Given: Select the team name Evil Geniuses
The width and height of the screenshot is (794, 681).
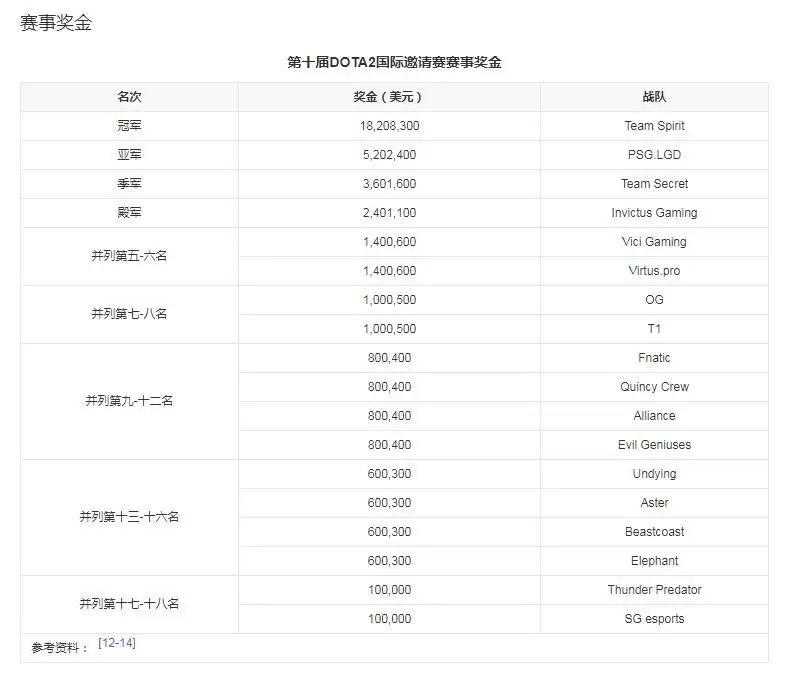Looking at the screenshot, I should coord(654,445).
